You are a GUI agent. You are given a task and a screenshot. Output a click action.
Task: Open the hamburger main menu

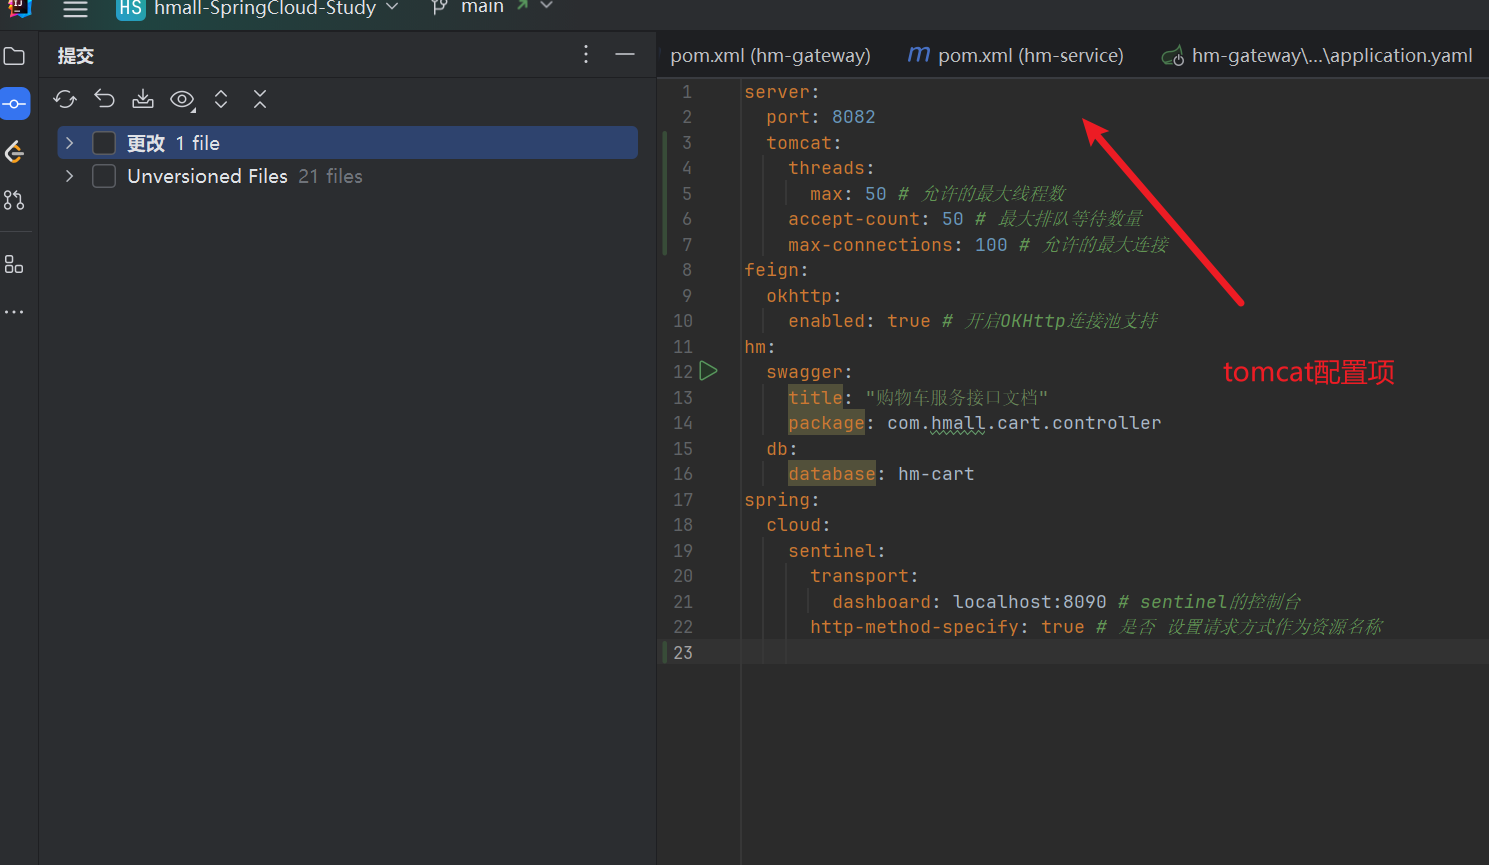75,9
